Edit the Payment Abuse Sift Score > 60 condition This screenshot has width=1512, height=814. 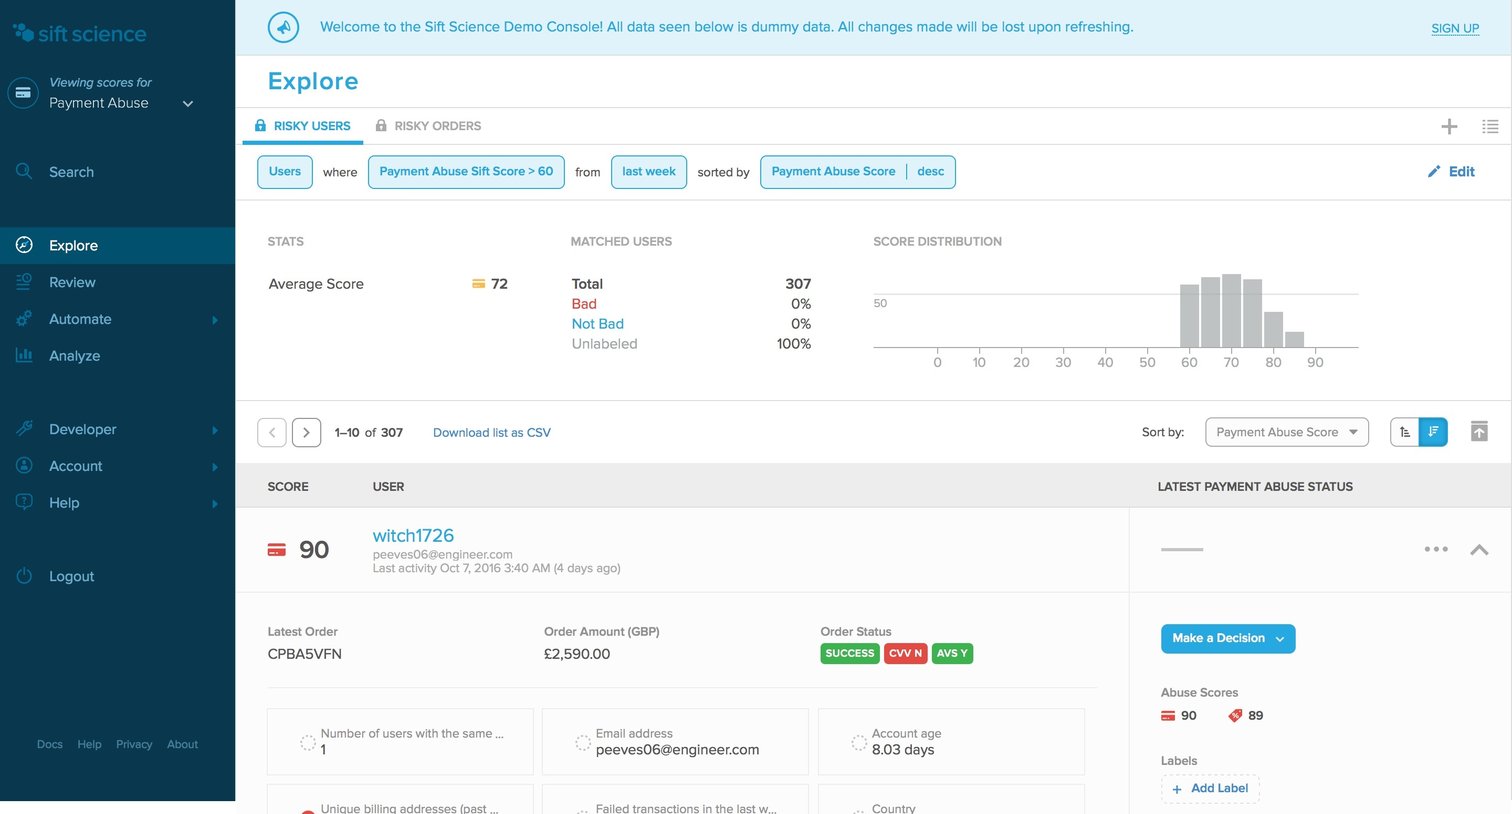click(466, 172)
